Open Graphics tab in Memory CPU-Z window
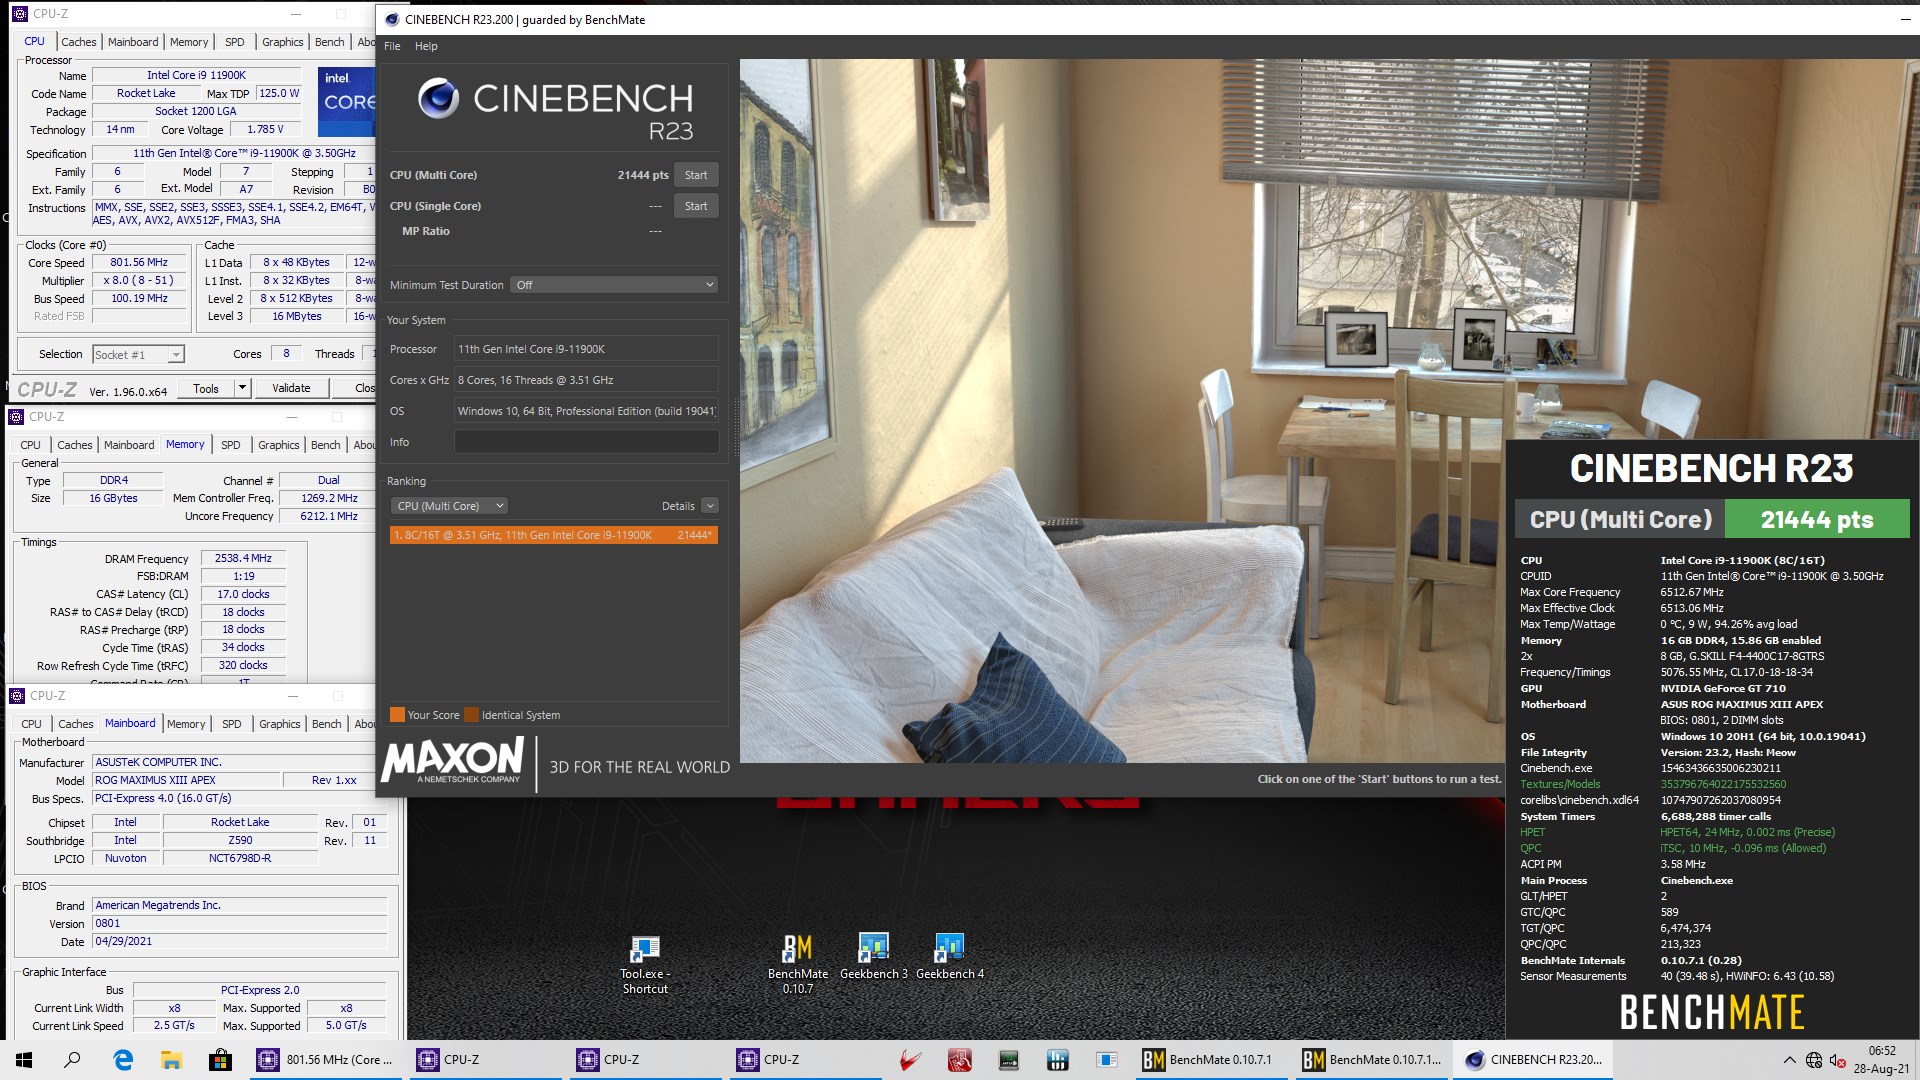The width and height of the screenshot is (1920, 1080). click(x=279, y=445)
